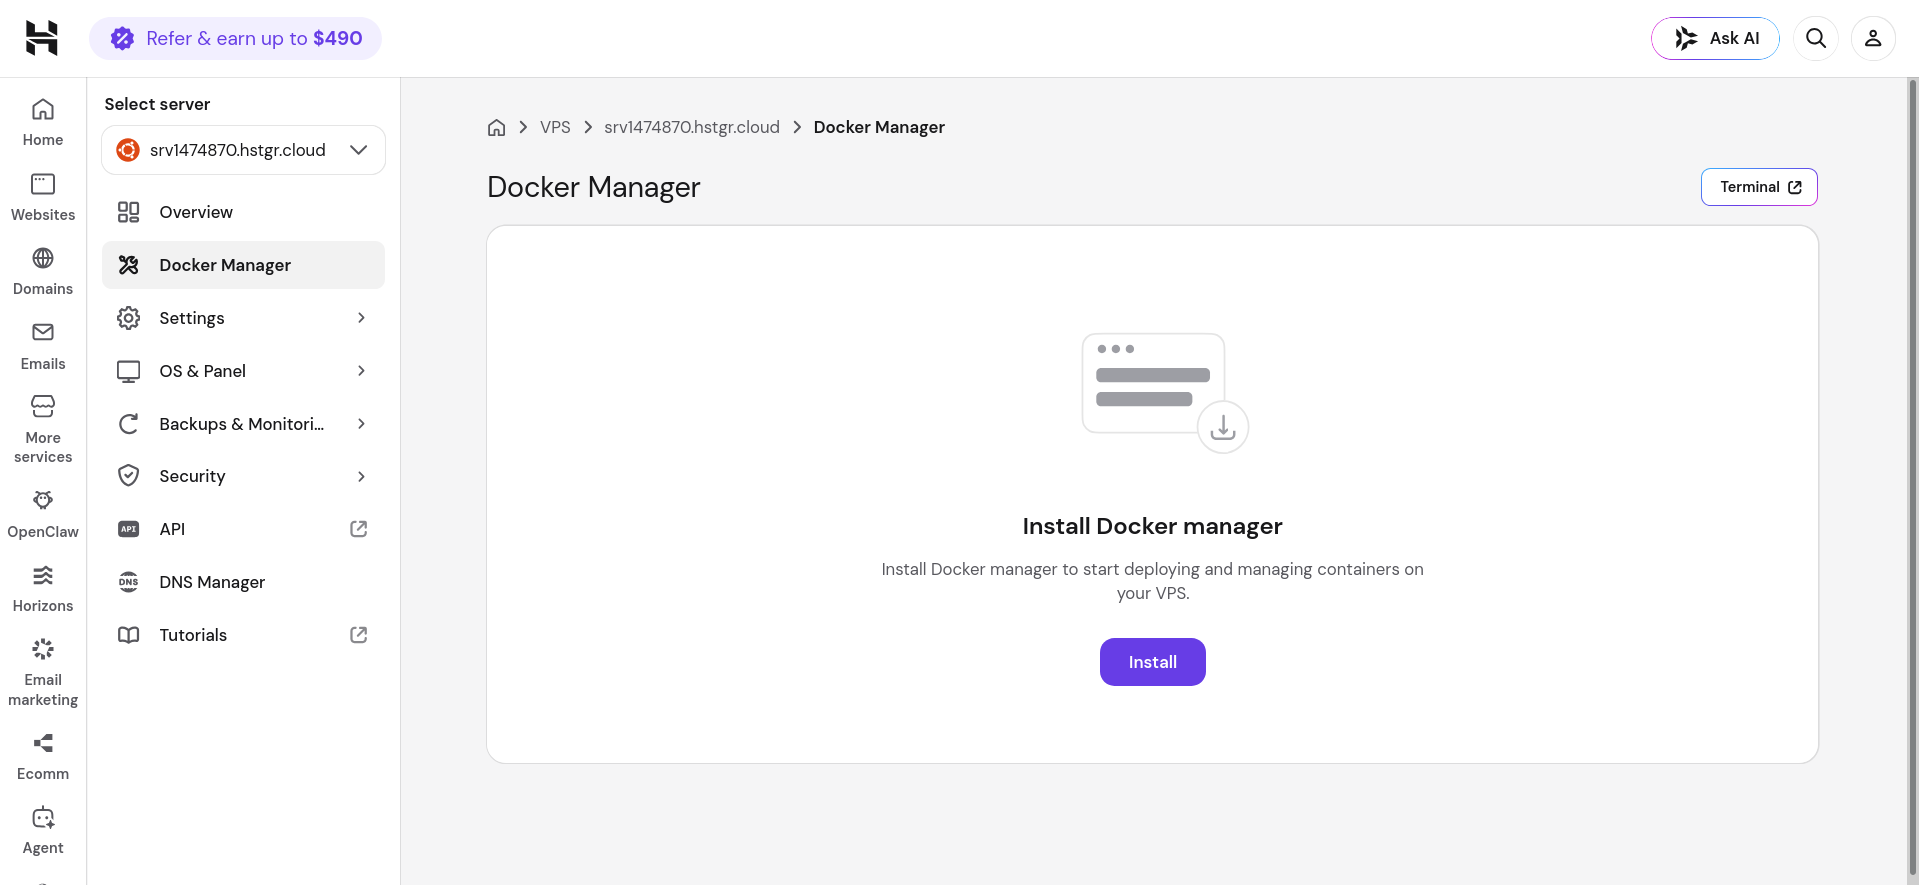Select the OS & Panel menu label
Screen dimensions: 1920x885
[203, 371]
